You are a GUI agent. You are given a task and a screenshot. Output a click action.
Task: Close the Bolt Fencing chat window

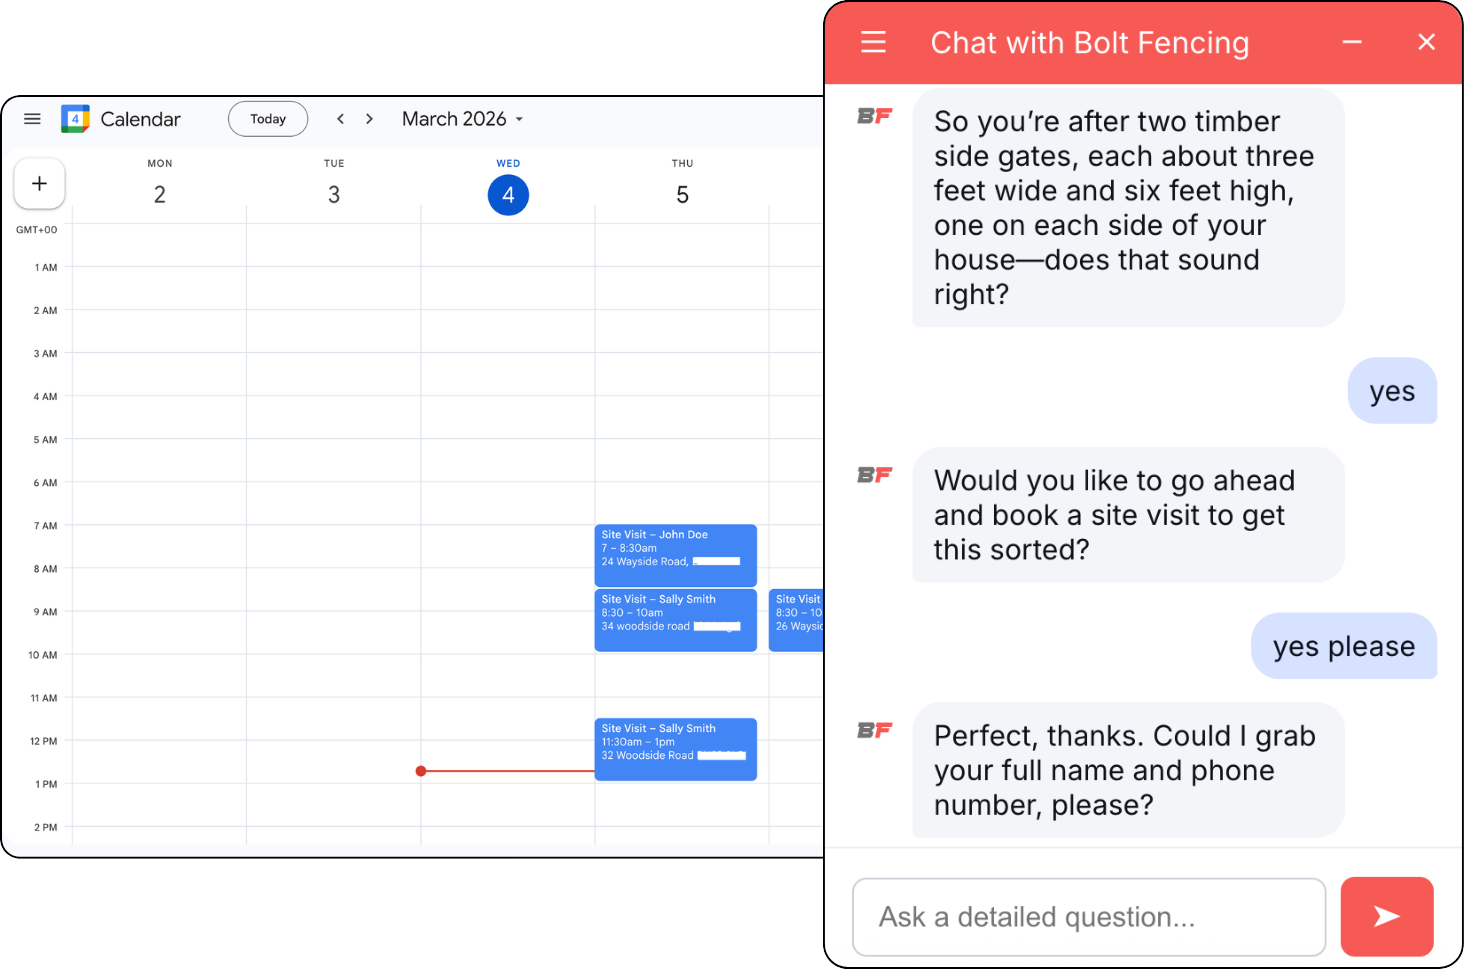1426,42
